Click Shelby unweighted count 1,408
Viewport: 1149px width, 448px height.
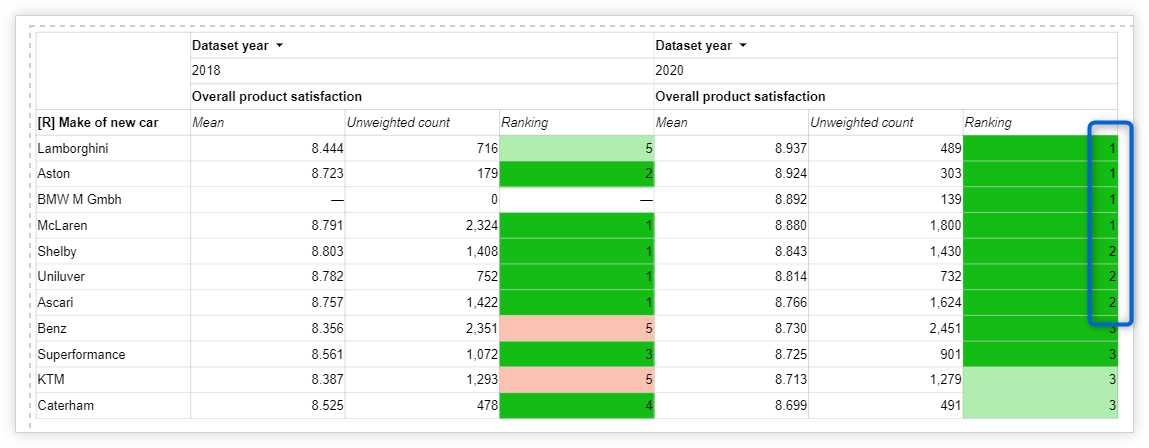(483, 251)
